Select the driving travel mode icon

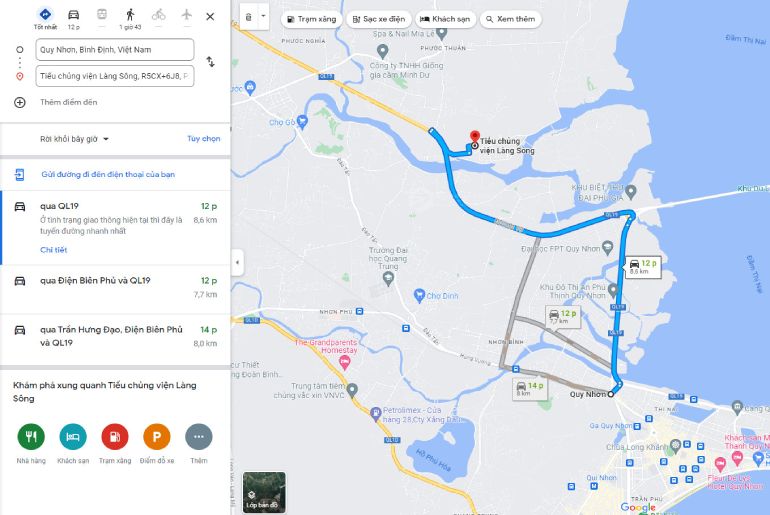[74, 15]
